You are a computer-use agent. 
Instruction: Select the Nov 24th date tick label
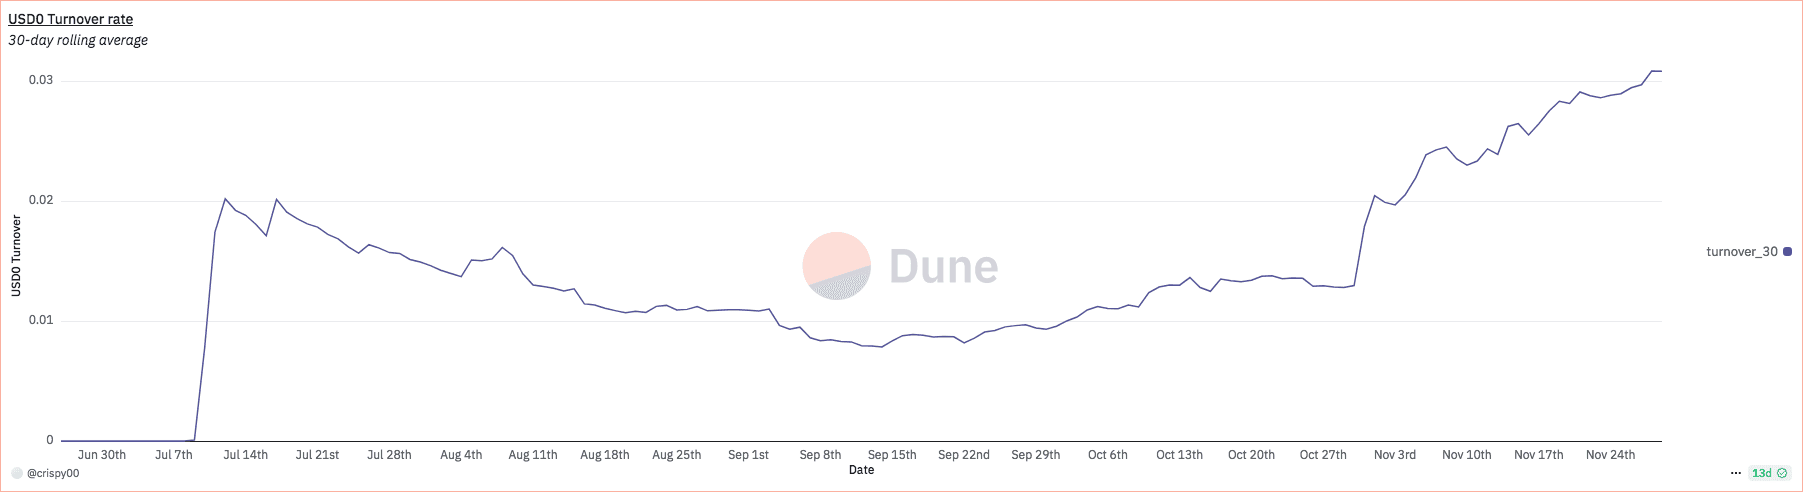pos(1610,455)
